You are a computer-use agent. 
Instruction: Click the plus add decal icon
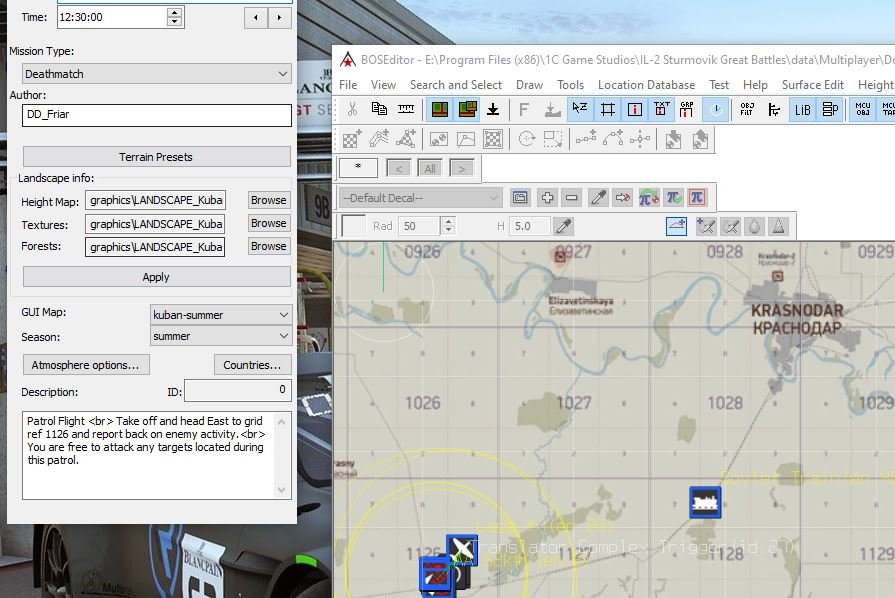click(x=546, y=198)
